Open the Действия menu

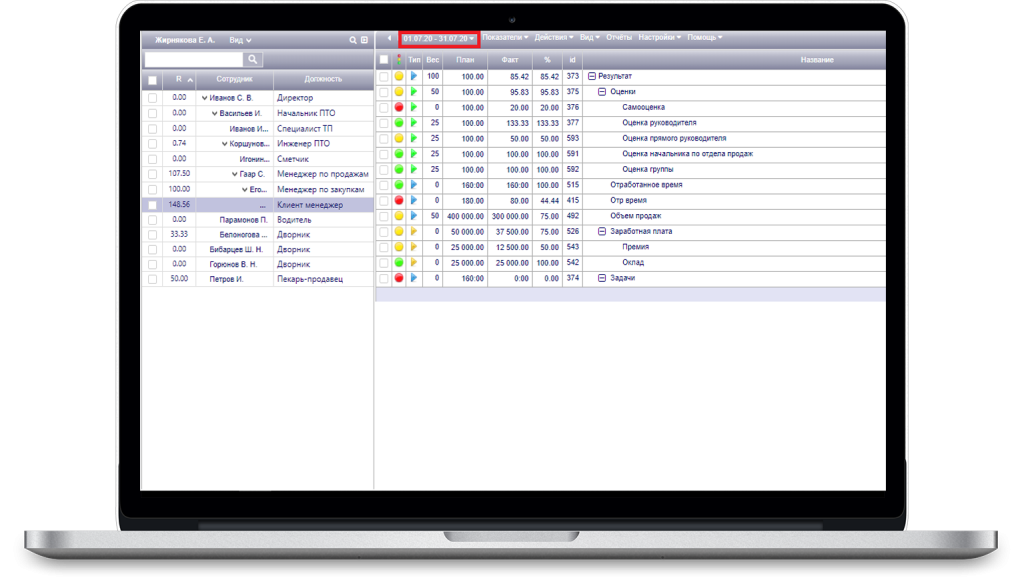coord(554,38)
